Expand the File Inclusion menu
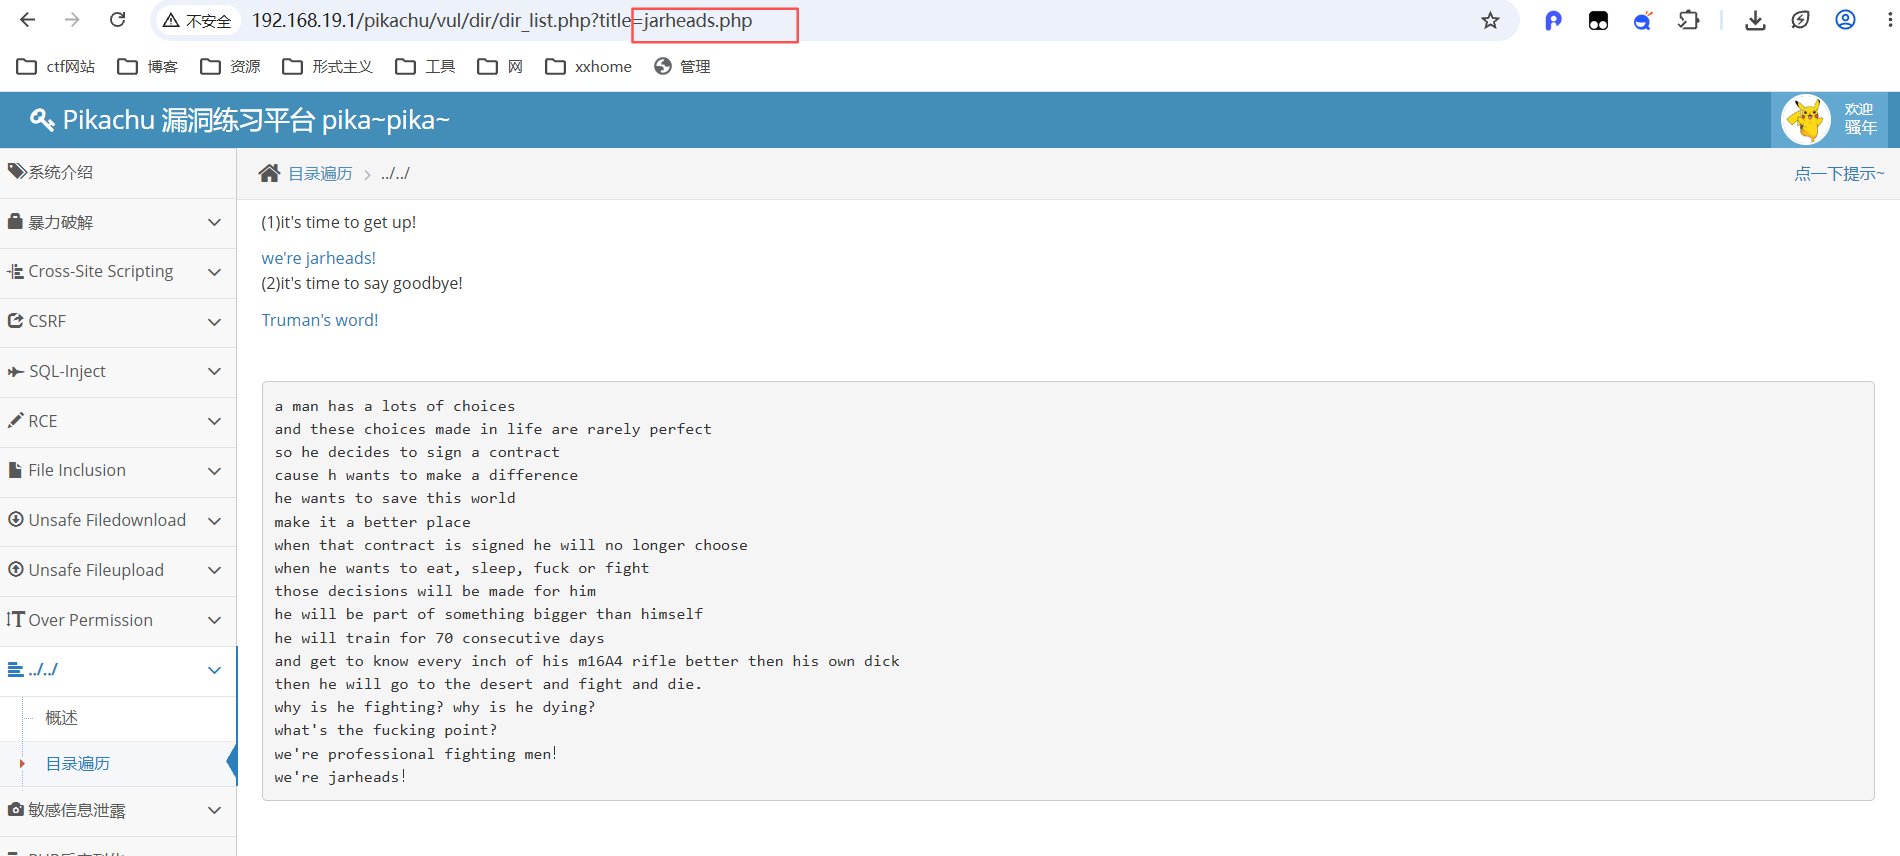Screen dimensions: 1900x856 click(x=118, y=470)
